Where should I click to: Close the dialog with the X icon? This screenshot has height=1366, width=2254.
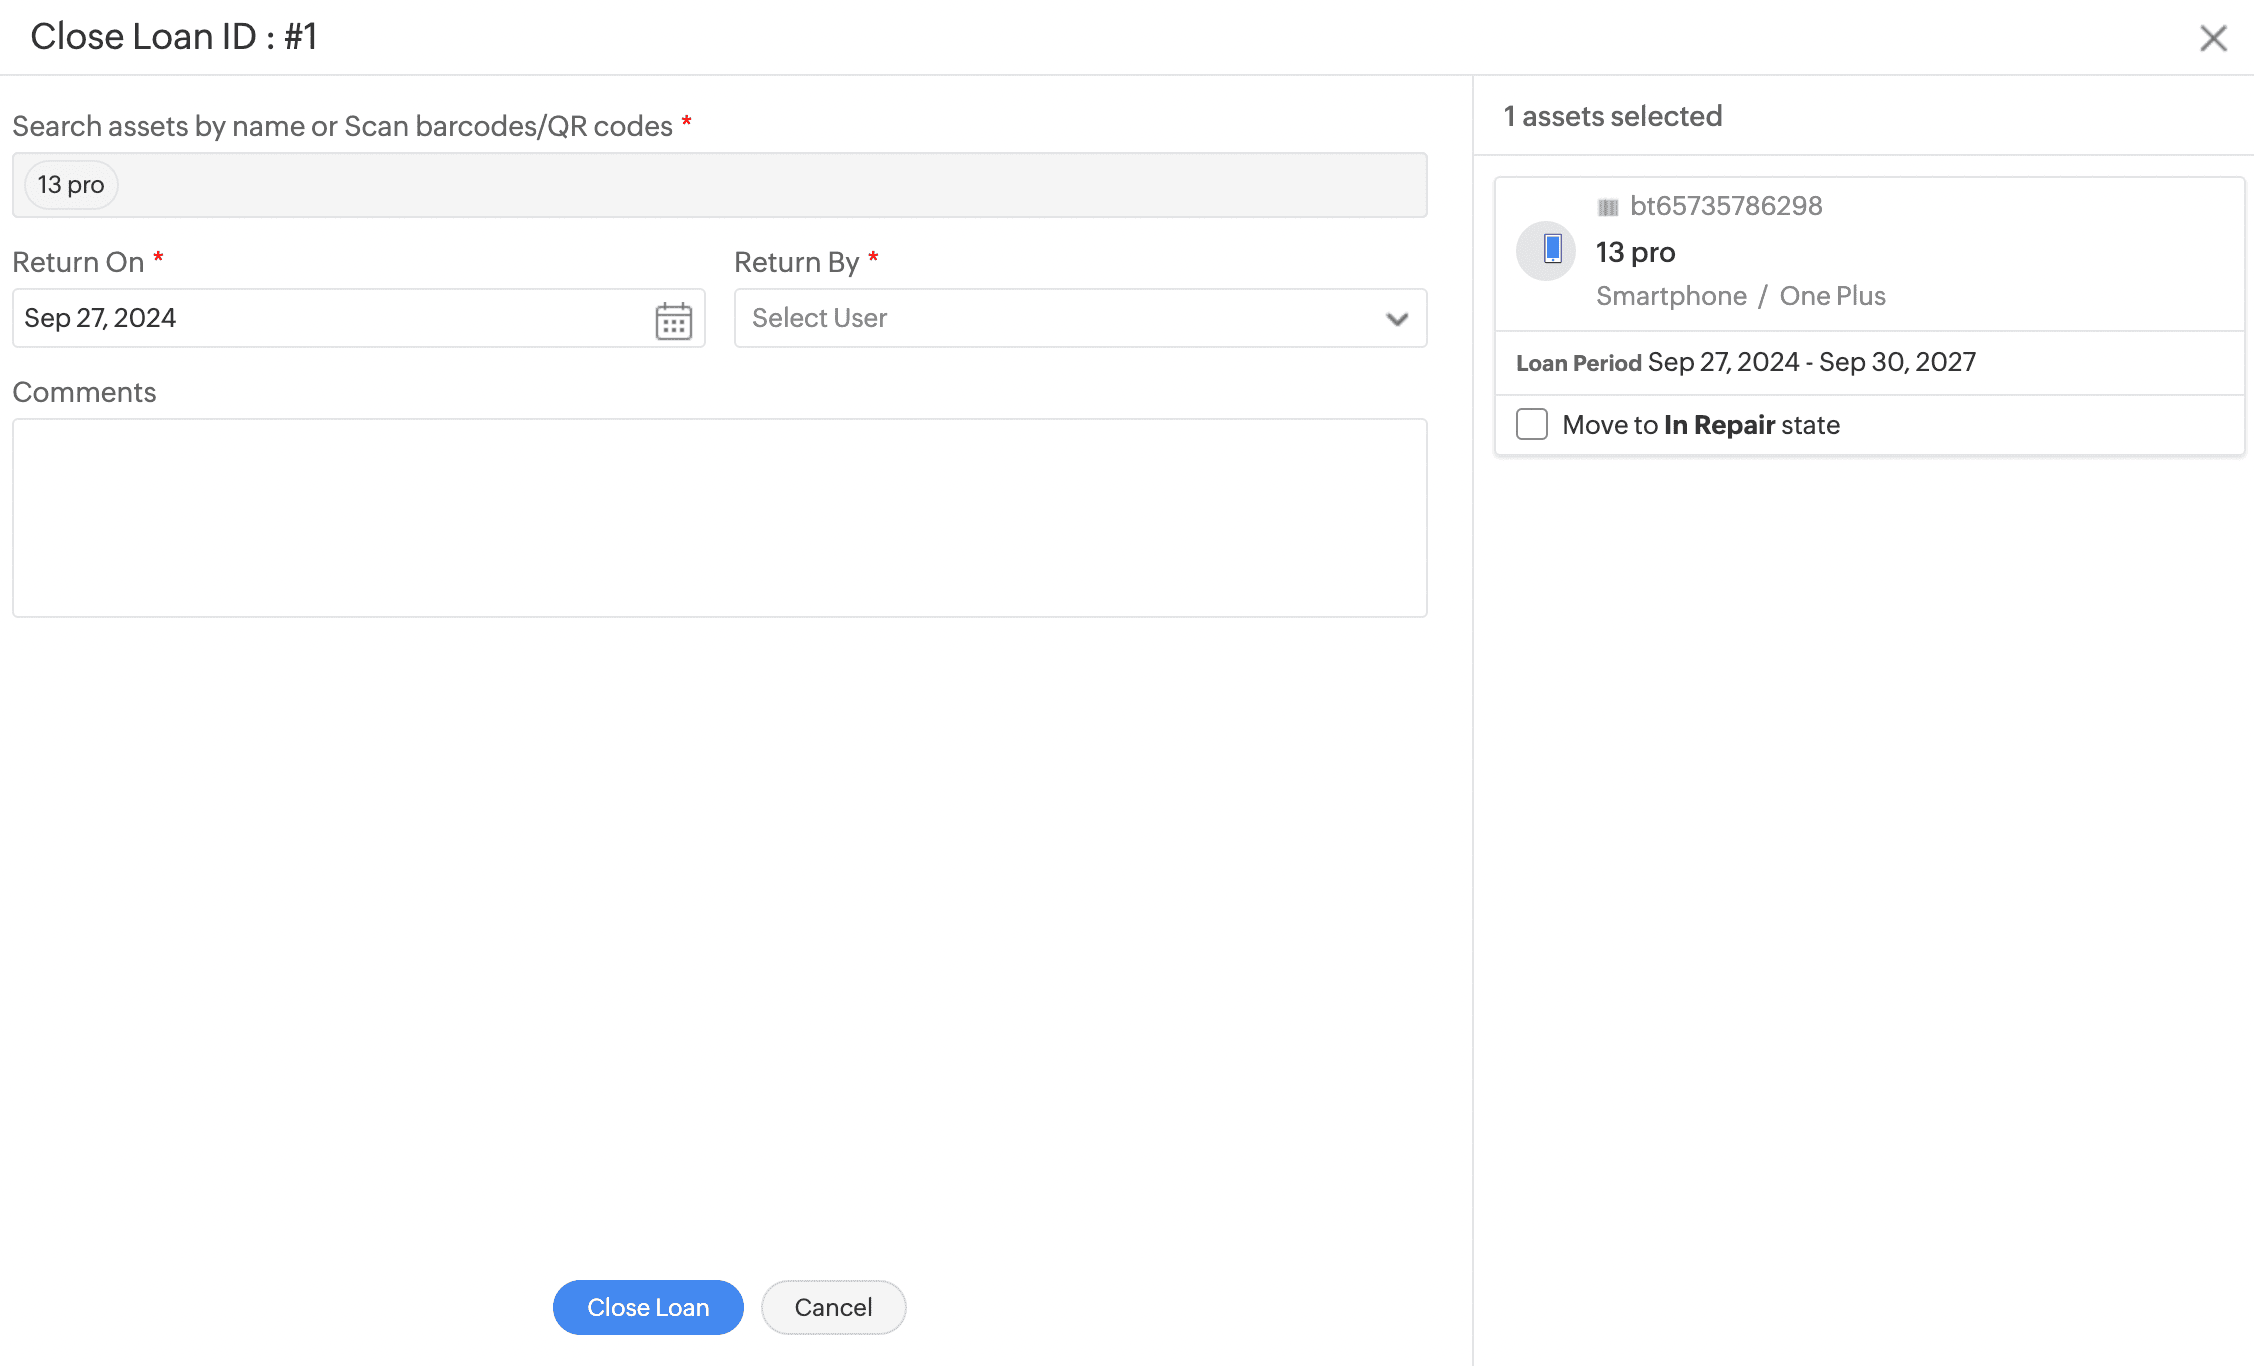[x=2213, y=38]
